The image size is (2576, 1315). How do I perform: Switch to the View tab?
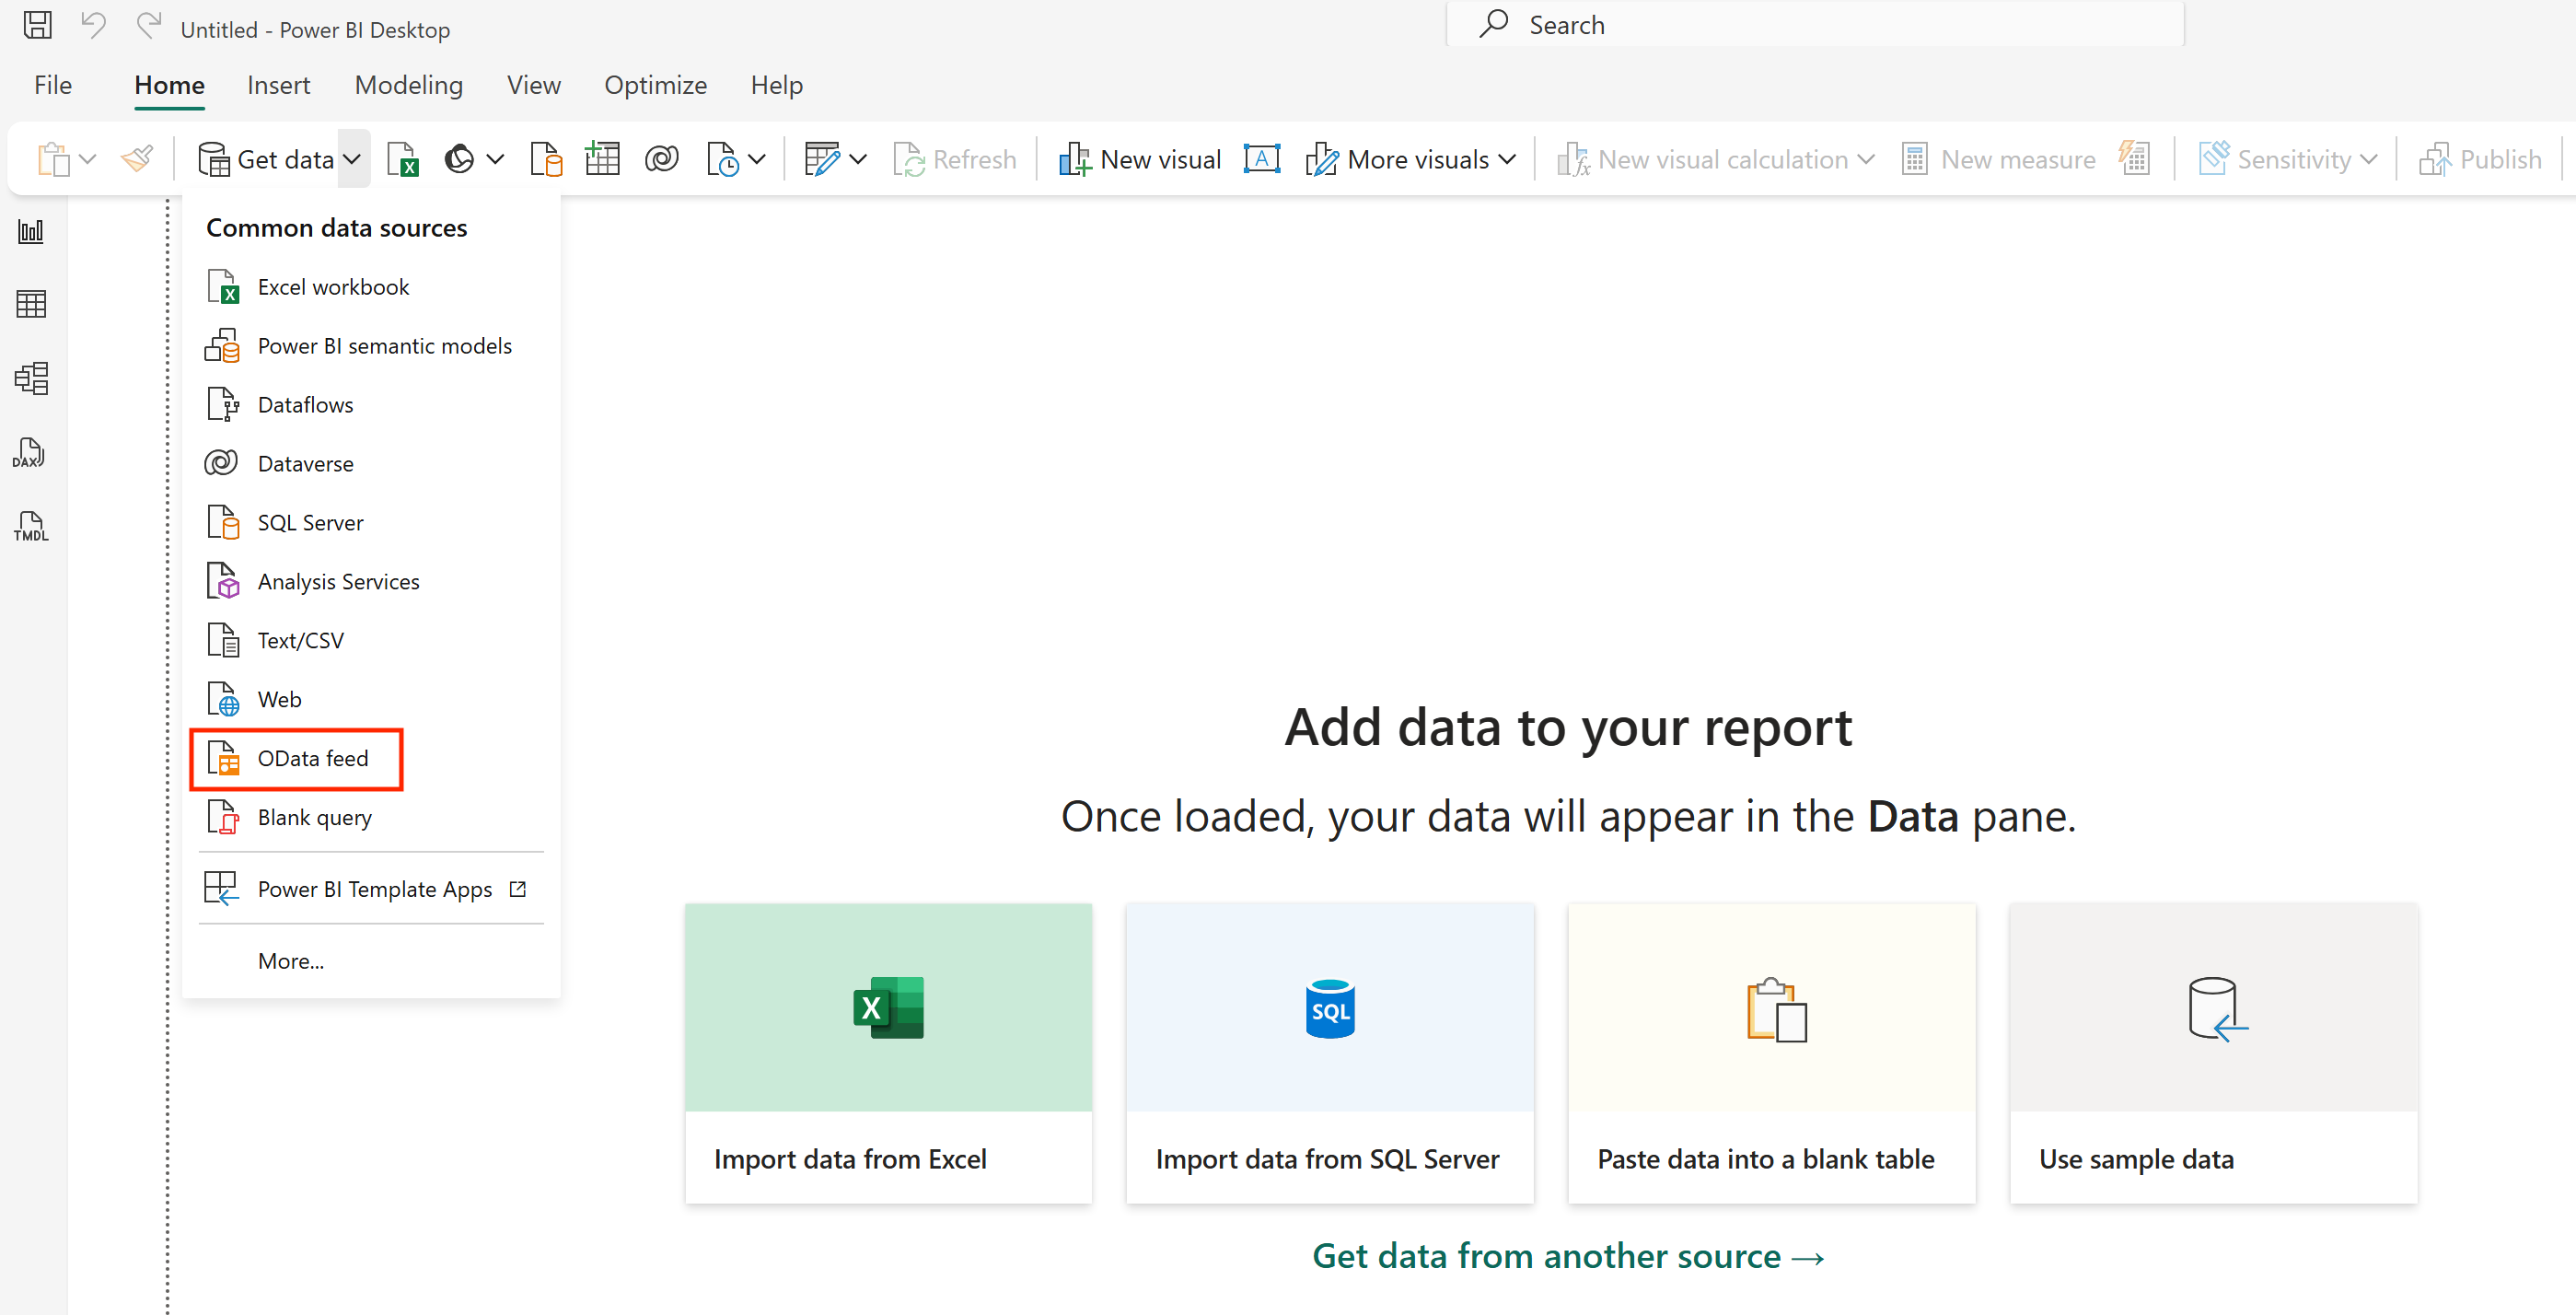tap(533, 85)
